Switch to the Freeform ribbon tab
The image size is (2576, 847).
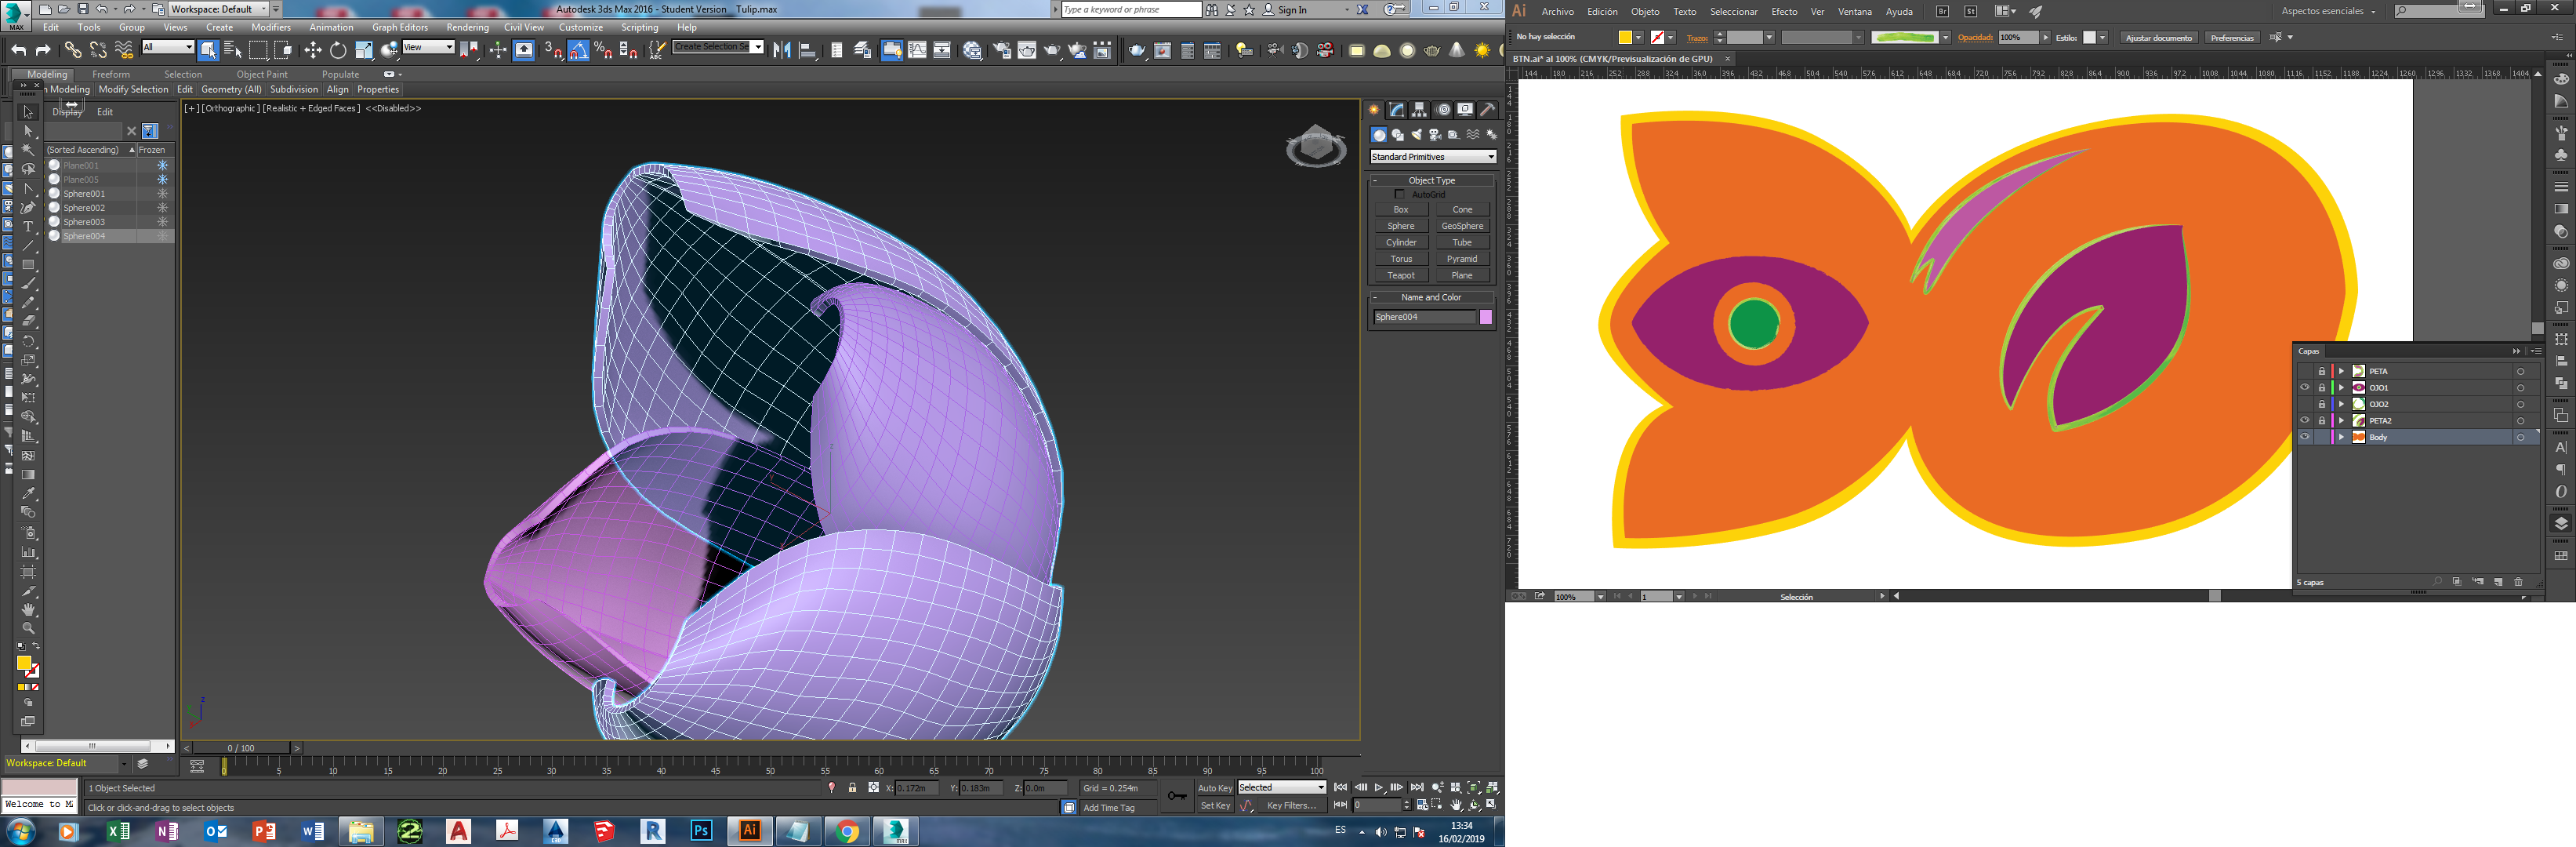pyautogui.click(x=110, y=74)
